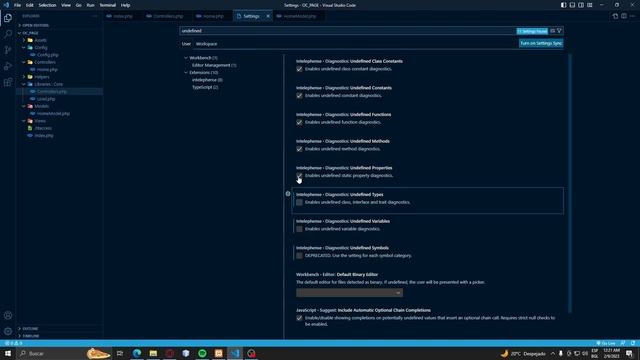Image resolution: width=640 pixels, height=360 pixels.
Task: Expand the Helpers folder
Action: click(24, 77)
